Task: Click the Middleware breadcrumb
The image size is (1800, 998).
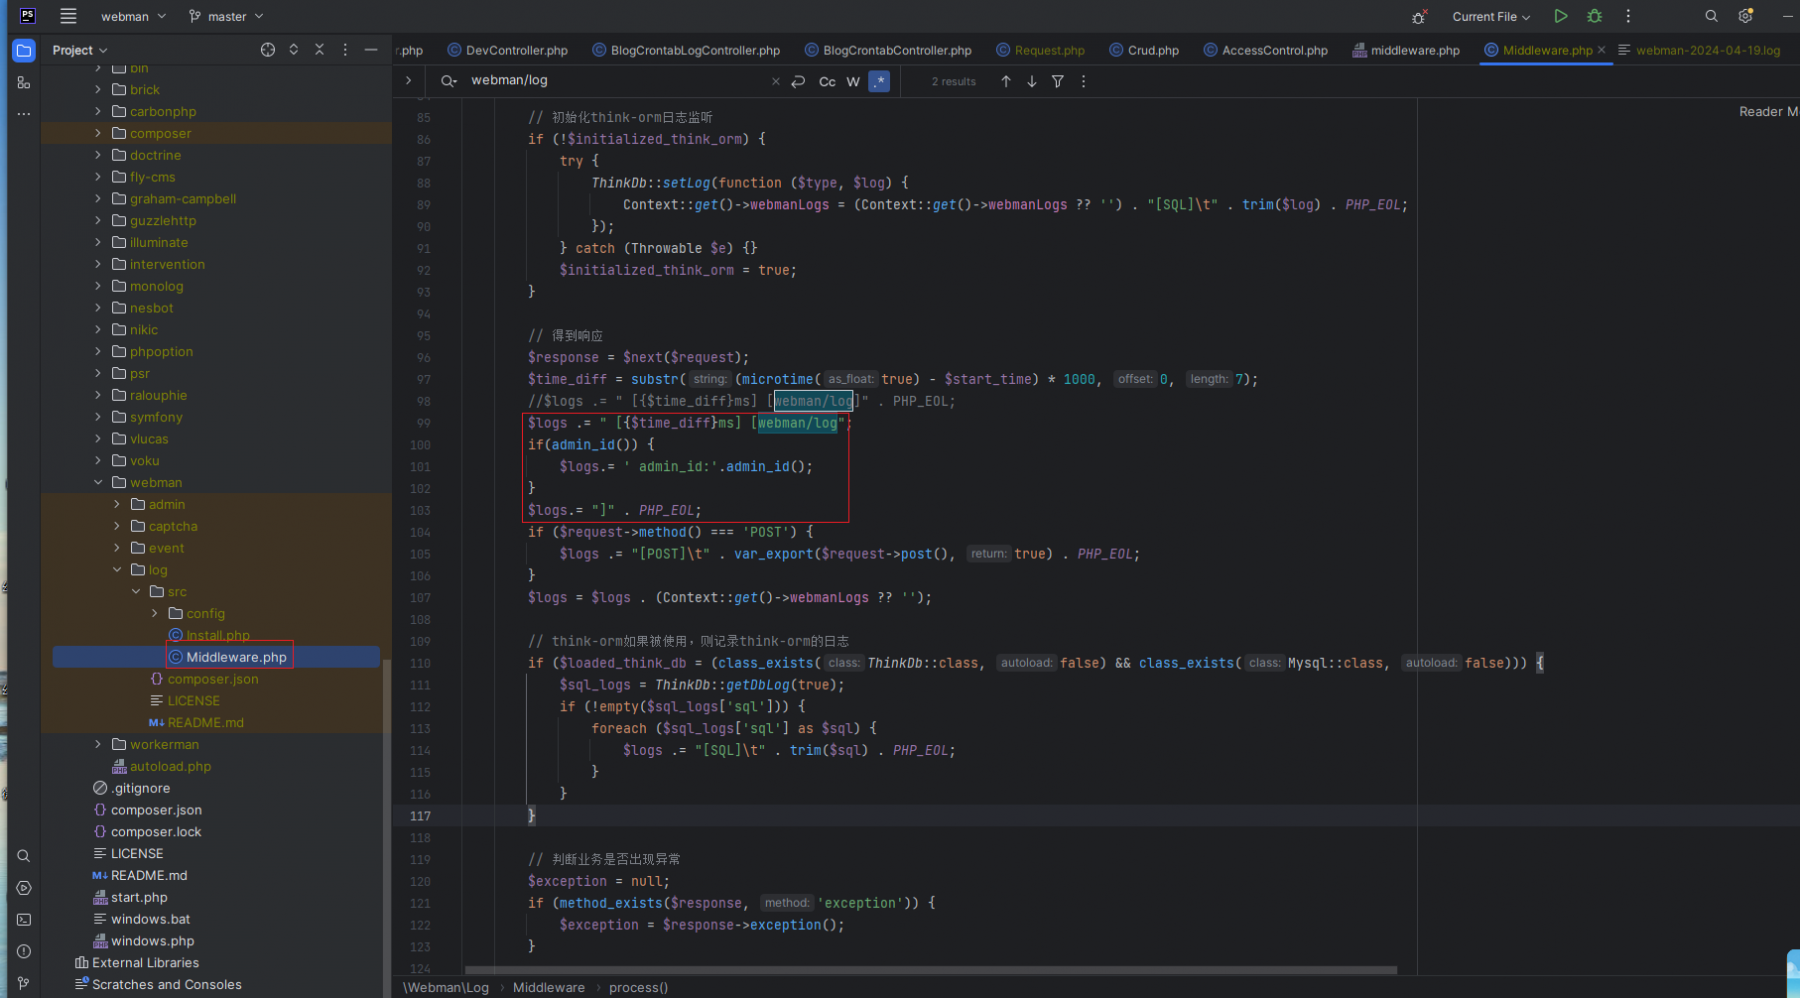Action: 549,987
